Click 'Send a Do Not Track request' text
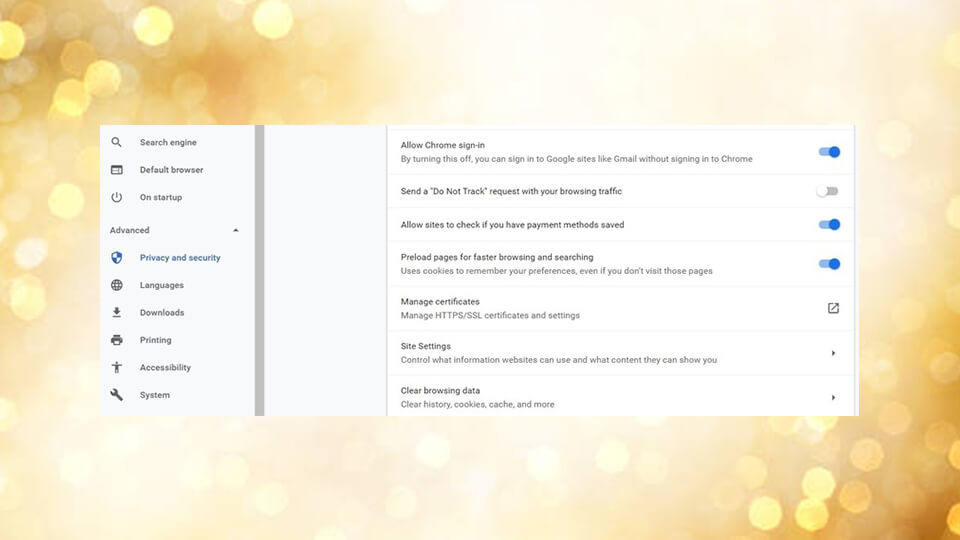The width and height of the screenshot is (960, 540). pyautogui.click(x=511, y=192)
